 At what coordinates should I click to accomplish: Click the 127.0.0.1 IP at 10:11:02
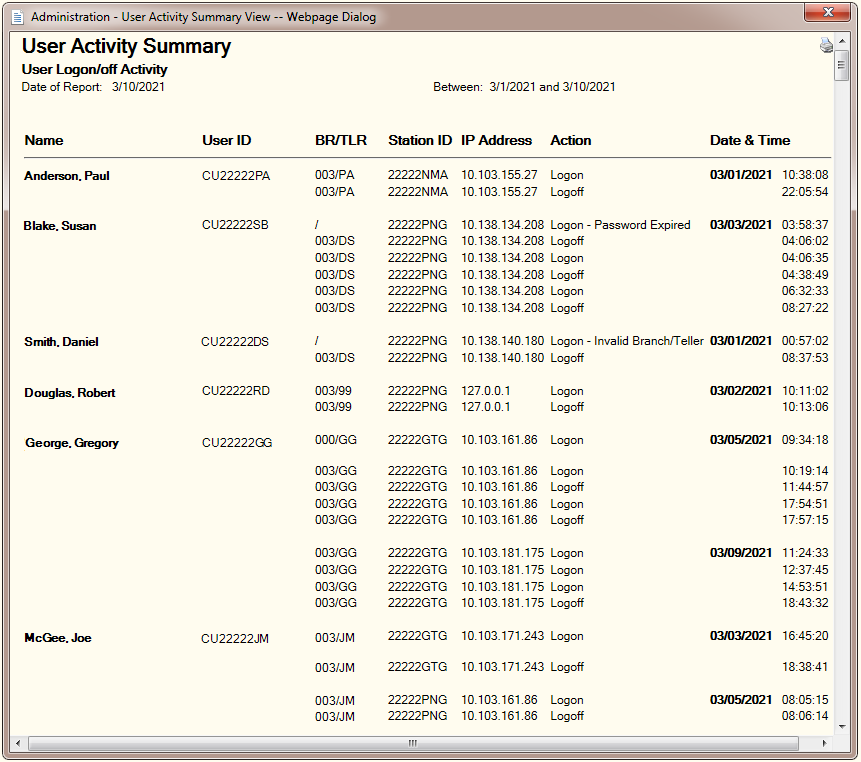coord(485,391)
